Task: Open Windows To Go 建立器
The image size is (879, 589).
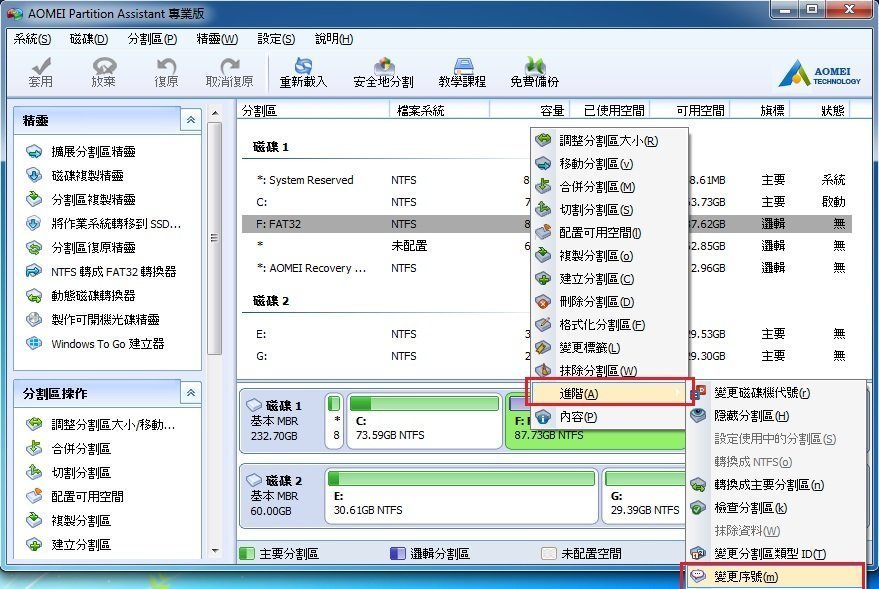Action: pos(95,344)
